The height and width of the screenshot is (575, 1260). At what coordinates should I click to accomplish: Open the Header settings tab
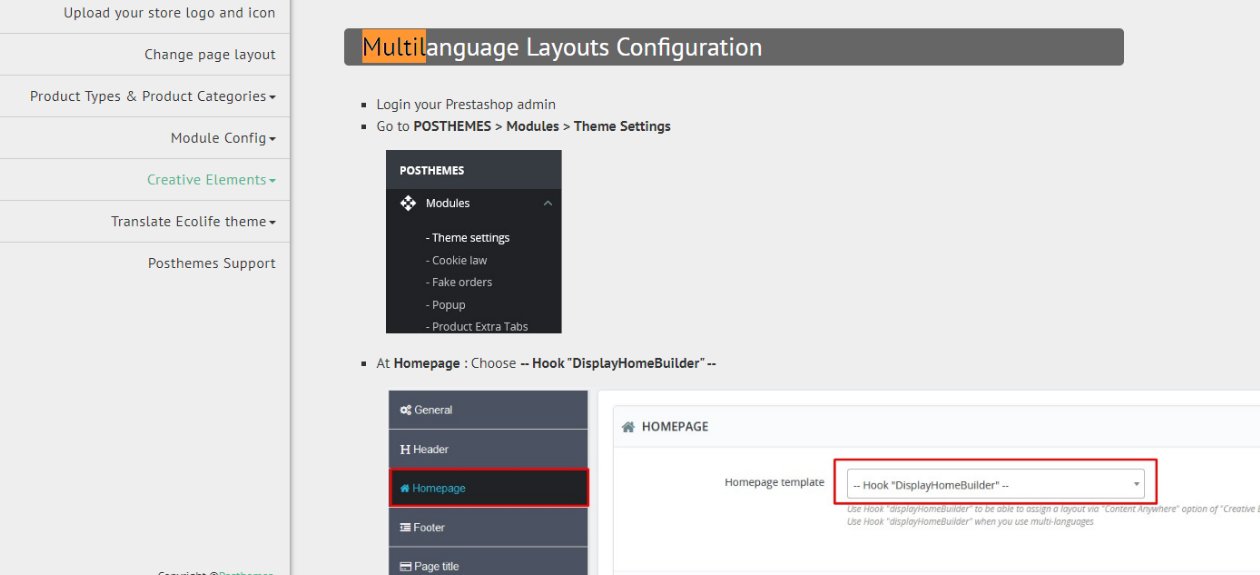tap(488, 449)
